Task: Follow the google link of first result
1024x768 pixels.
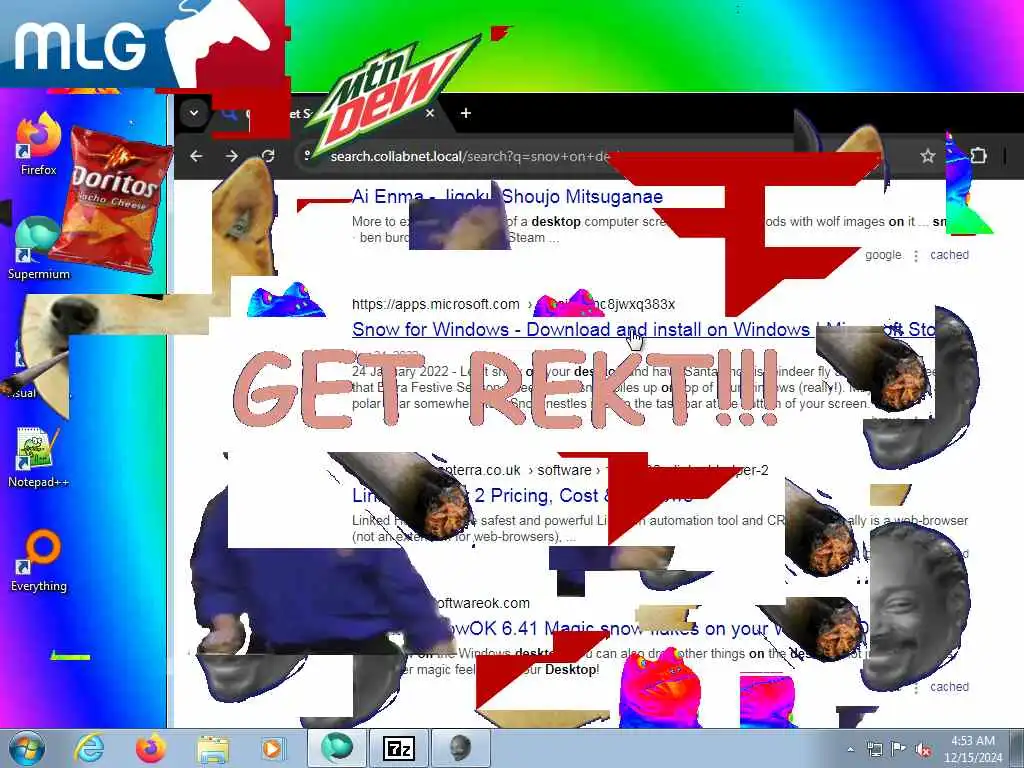Action: click(883, 255)
